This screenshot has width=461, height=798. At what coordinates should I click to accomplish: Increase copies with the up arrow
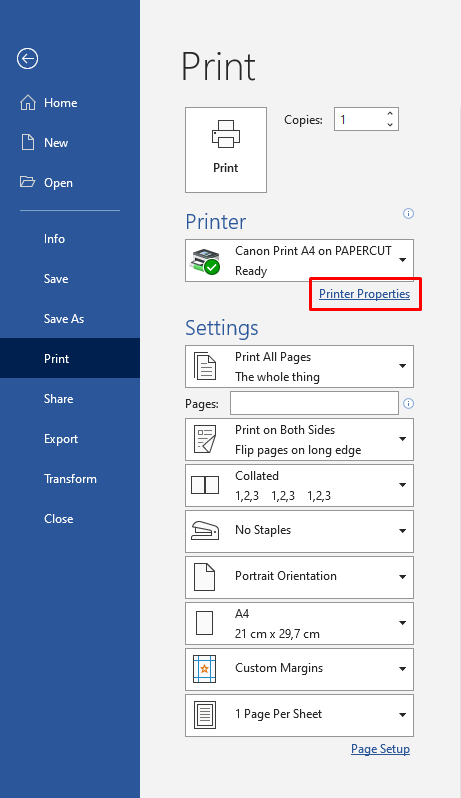coord(390,114)
